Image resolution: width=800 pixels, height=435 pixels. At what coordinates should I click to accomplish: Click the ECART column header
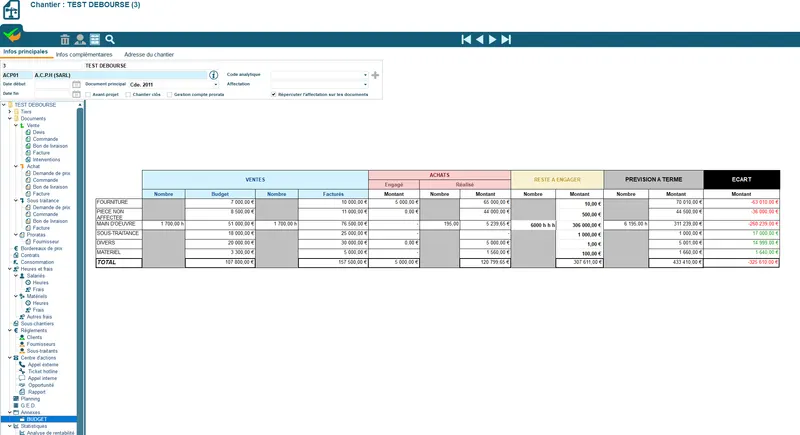point(741,180)
